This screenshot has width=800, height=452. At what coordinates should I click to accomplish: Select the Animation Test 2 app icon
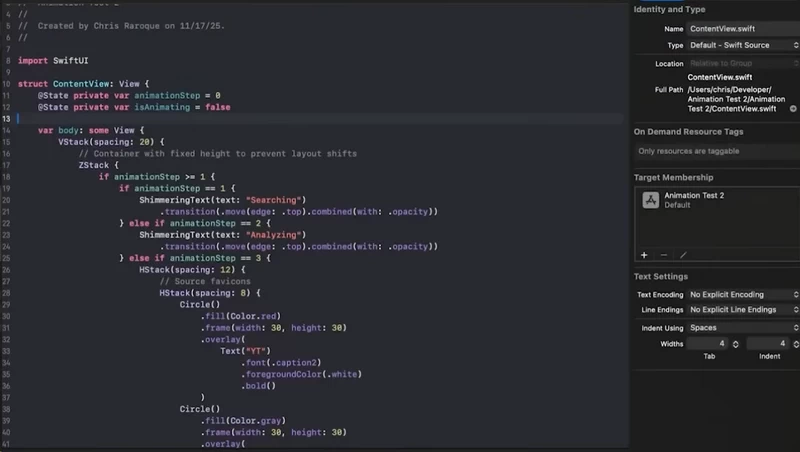coord(651,200)
